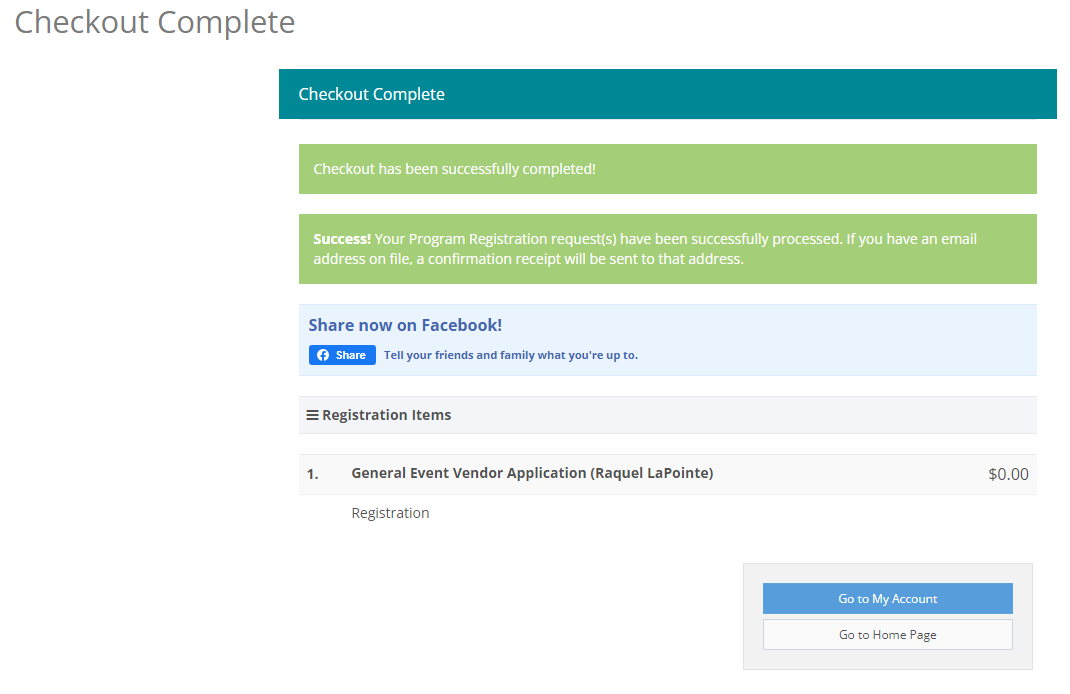Open the Go to Home Page button
Viewport: 1070px width, 694px height.
pyautogui.click(x=887, y=635)
